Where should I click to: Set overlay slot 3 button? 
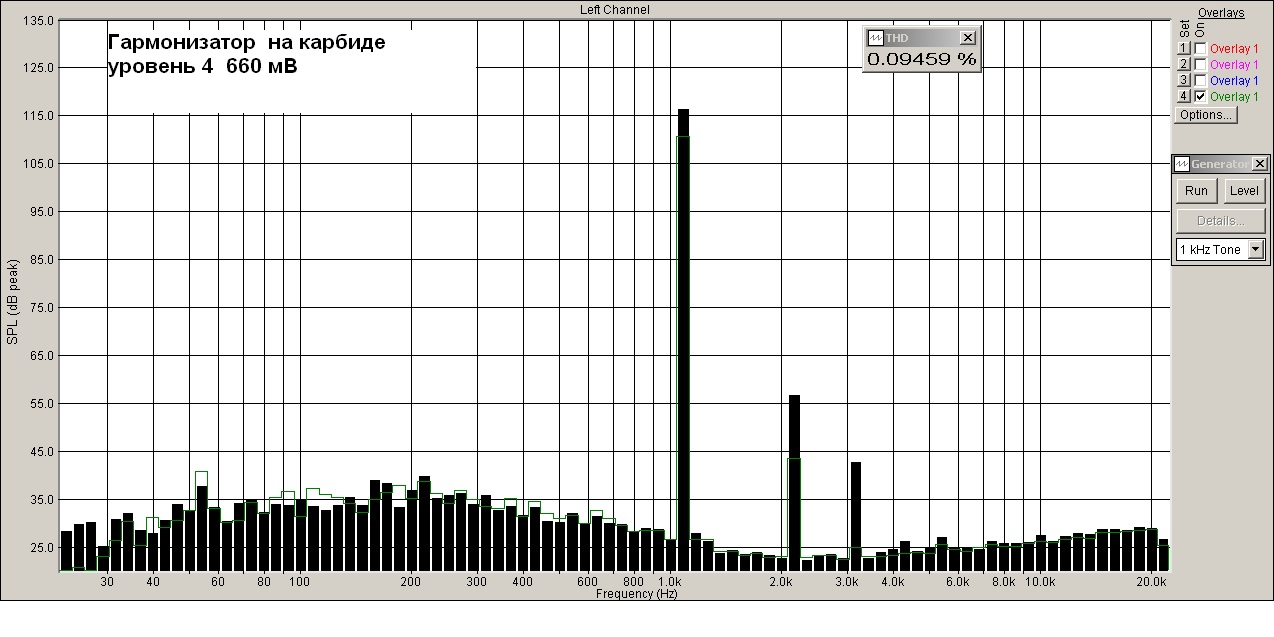[1183, 80]
